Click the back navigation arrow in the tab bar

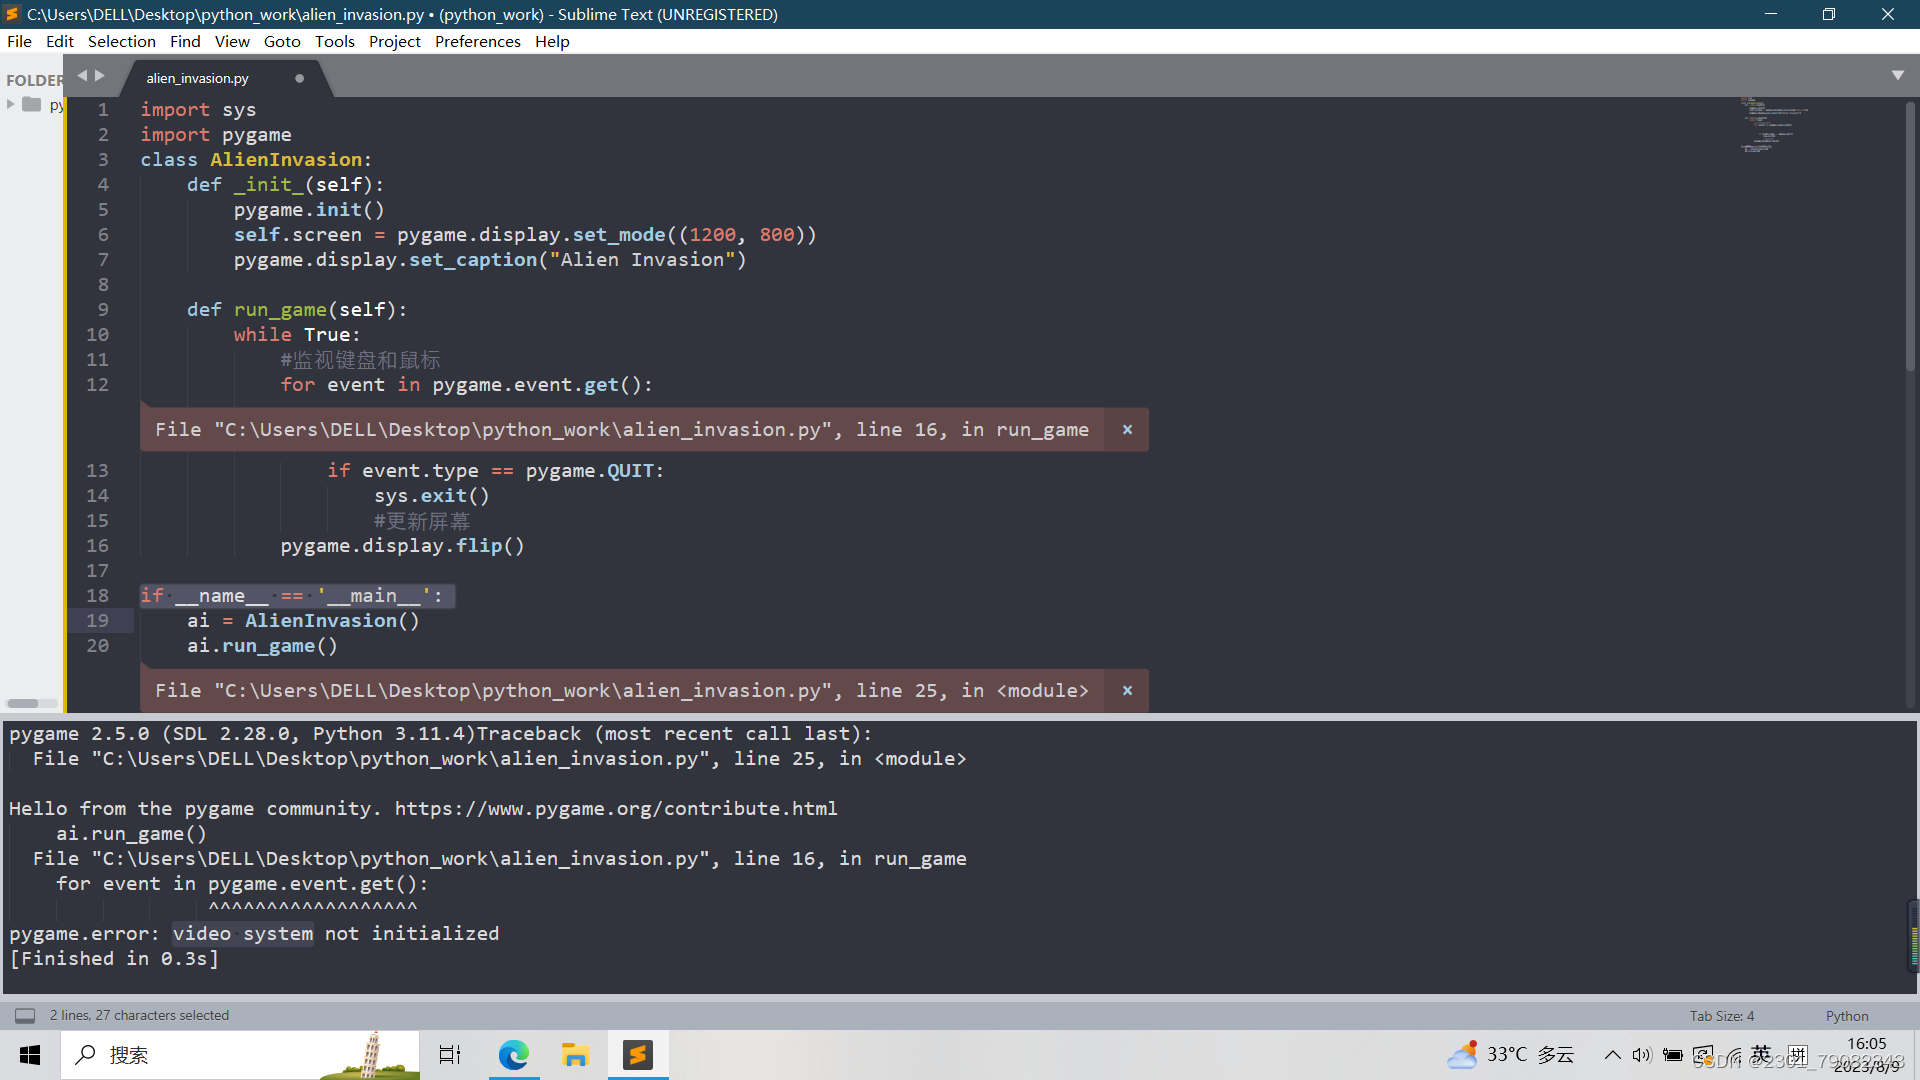tap(83, 73)
